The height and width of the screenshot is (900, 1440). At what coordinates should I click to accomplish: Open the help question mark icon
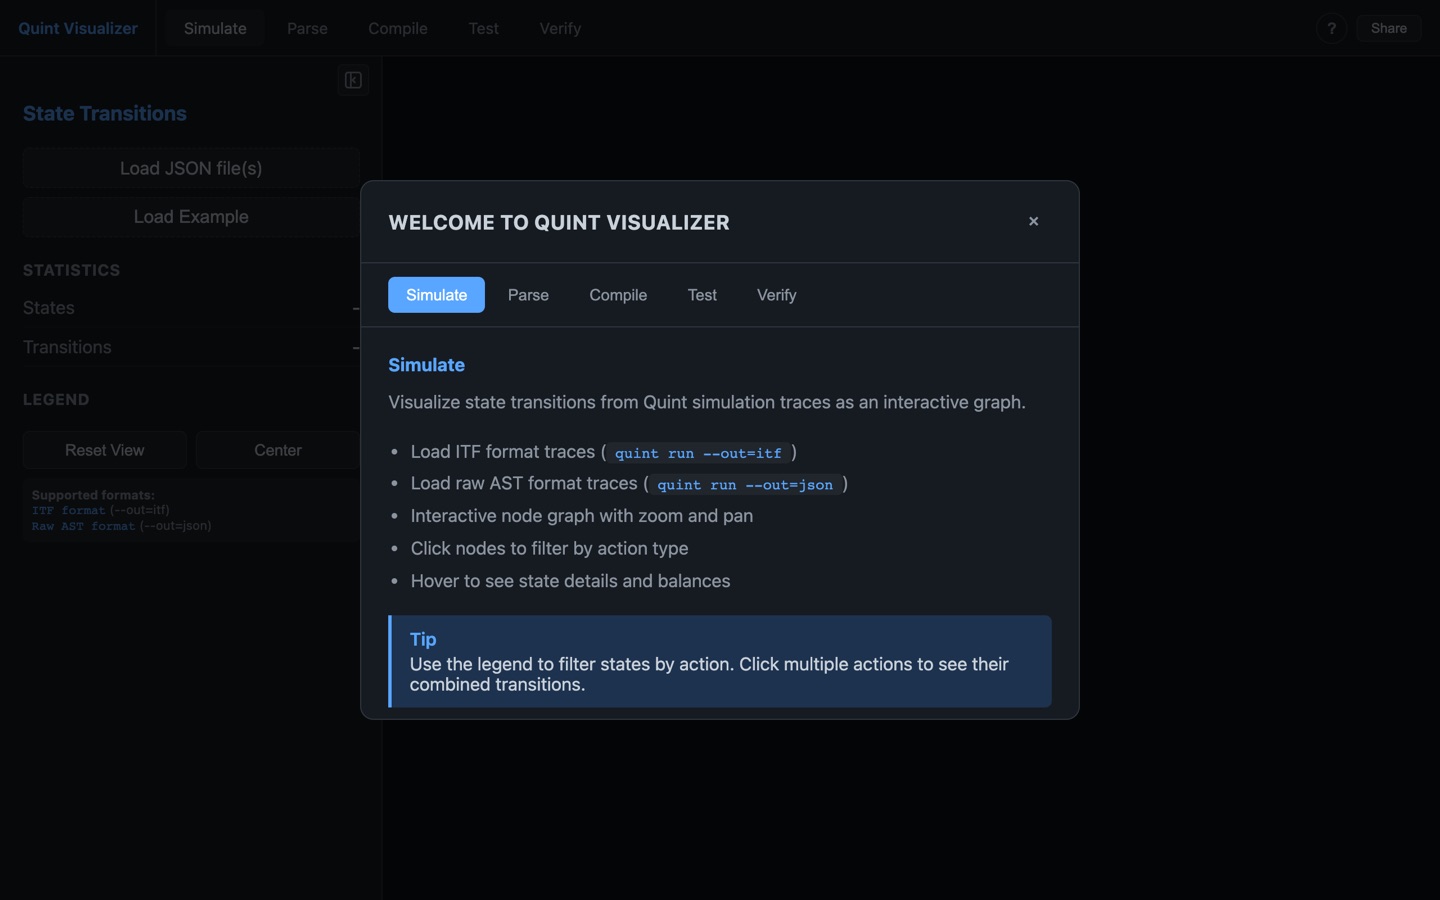tap(1331, 28)
